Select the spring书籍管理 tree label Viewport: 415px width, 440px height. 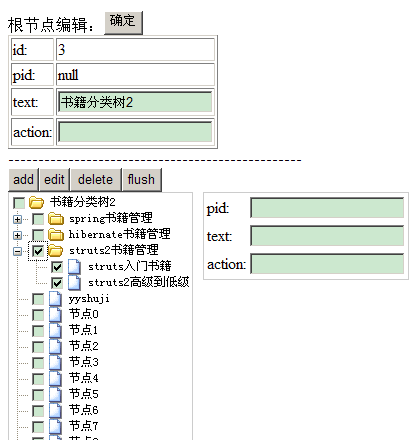111,218
